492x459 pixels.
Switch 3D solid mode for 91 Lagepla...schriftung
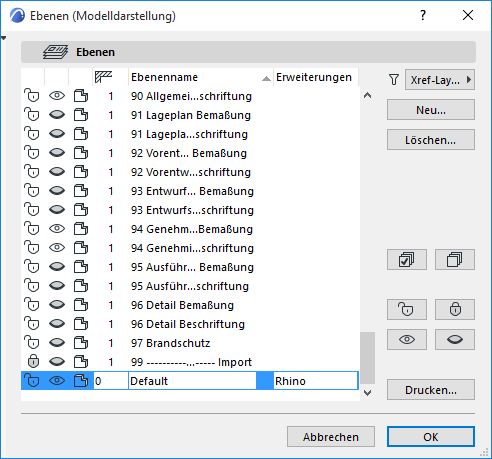[81, 134]
